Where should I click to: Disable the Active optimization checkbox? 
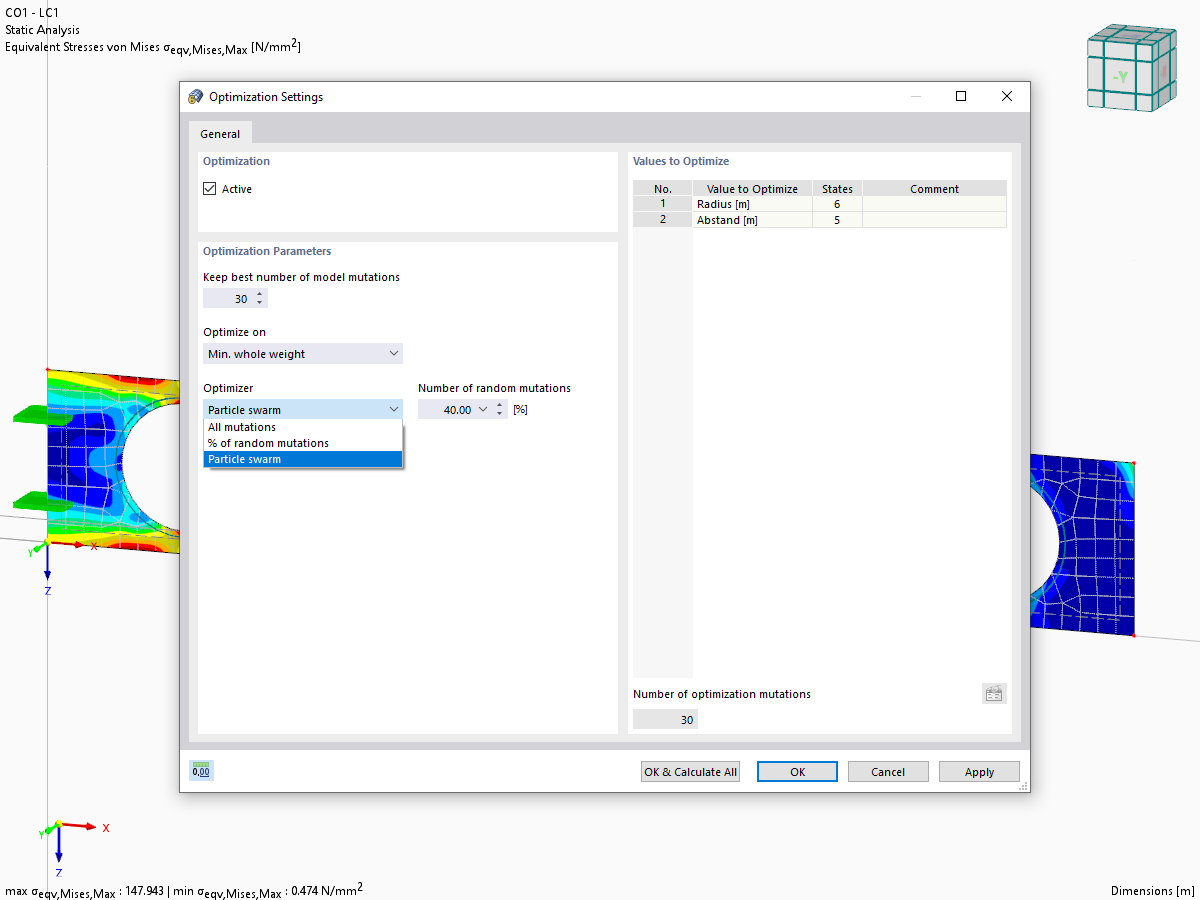(x=209, y=188)
